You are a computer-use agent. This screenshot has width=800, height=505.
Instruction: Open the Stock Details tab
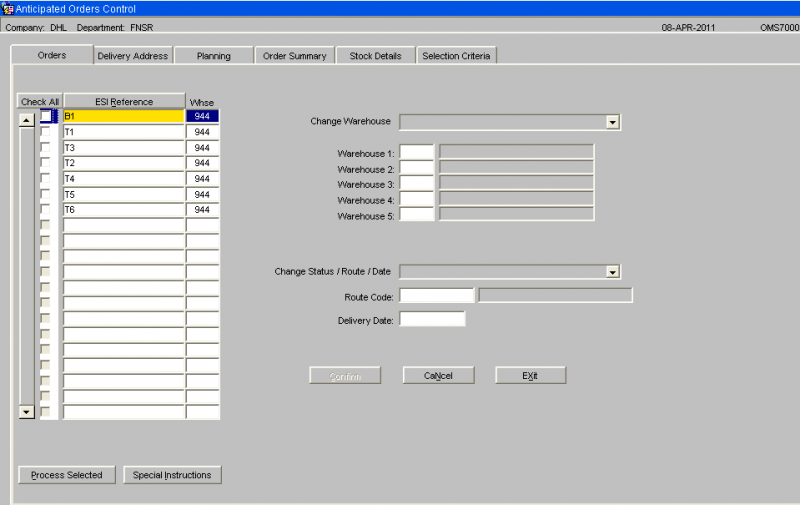(376, 56)
